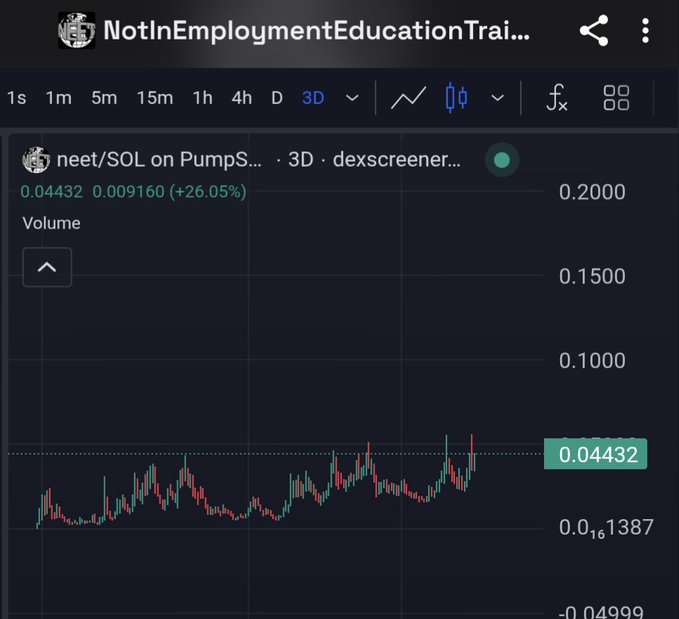
Task: Switch to 15m timeframe
Action: coord(155,98)
